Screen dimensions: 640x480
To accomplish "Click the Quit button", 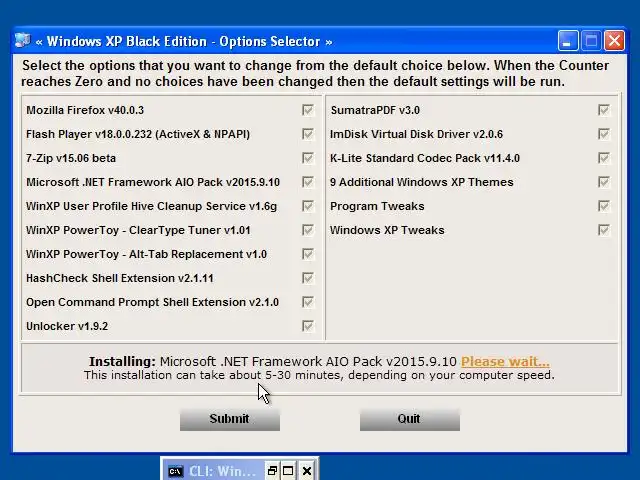I will point(410,419).
